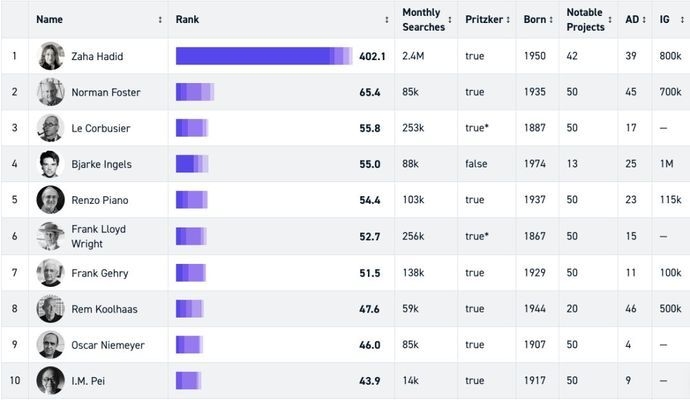Open the I.M. Pei row name

(x=90, y=381)
